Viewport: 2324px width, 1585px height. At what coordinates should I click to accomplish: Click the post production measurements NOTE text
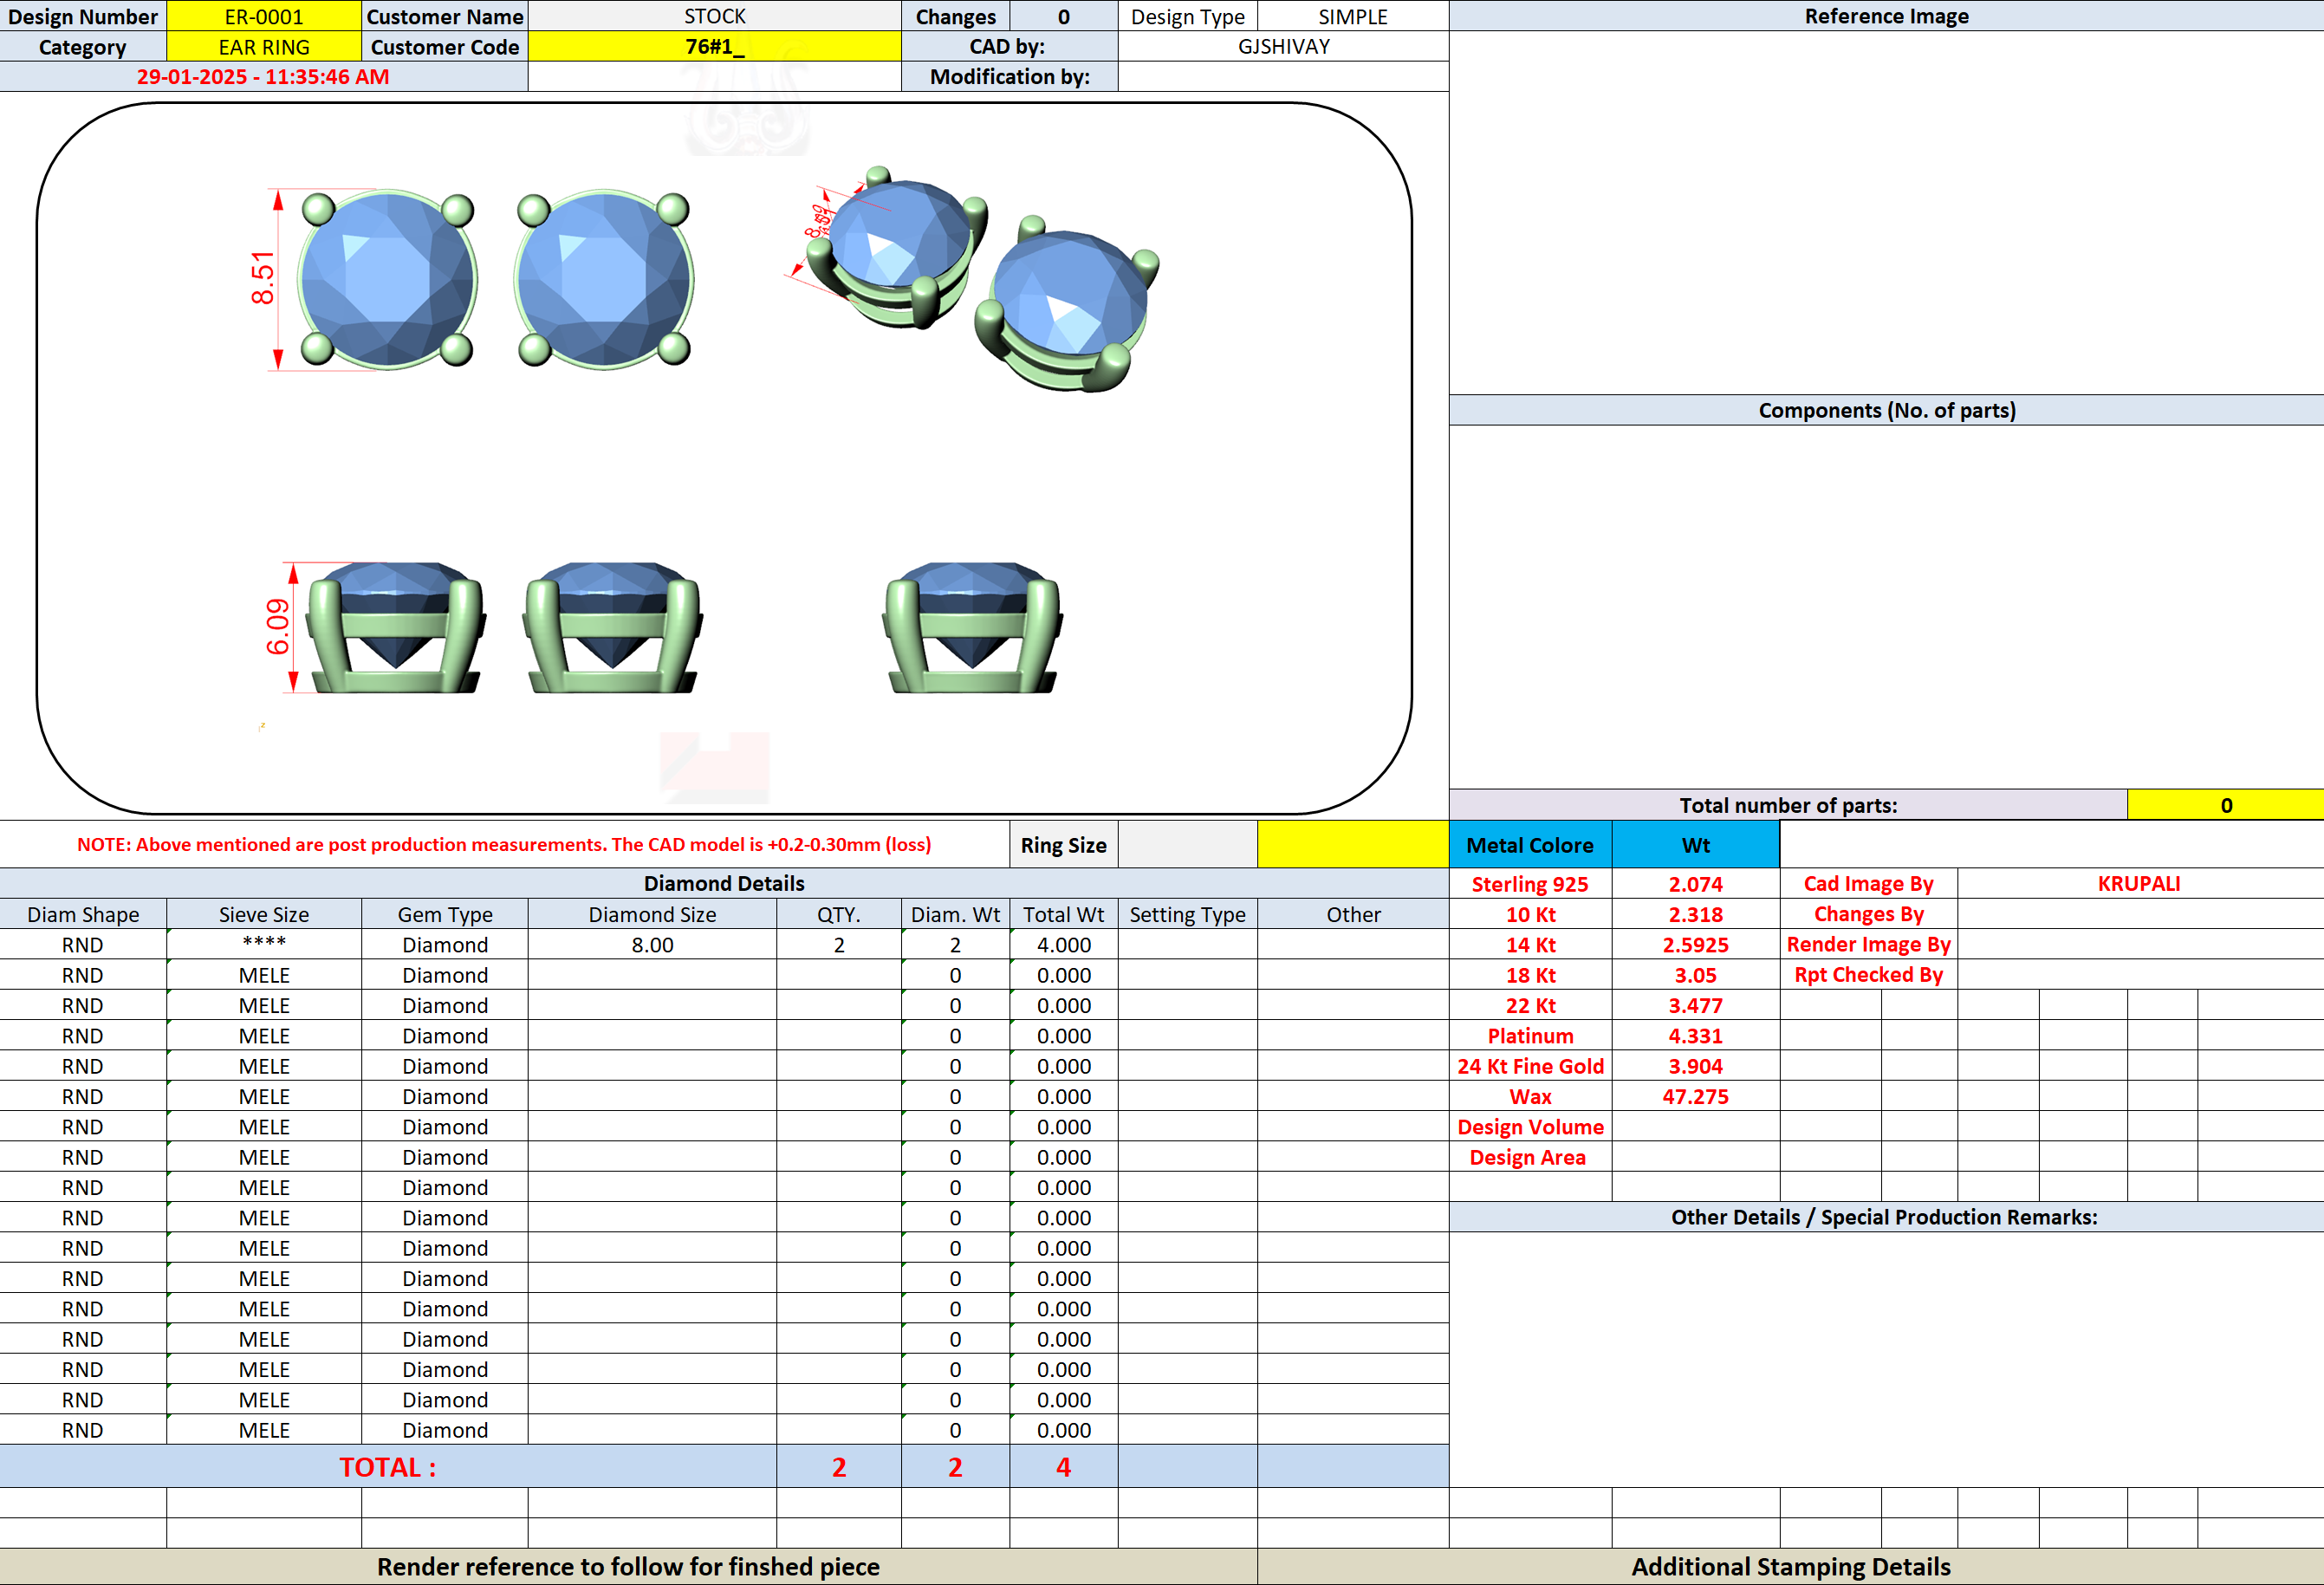[x=504, y=845]
